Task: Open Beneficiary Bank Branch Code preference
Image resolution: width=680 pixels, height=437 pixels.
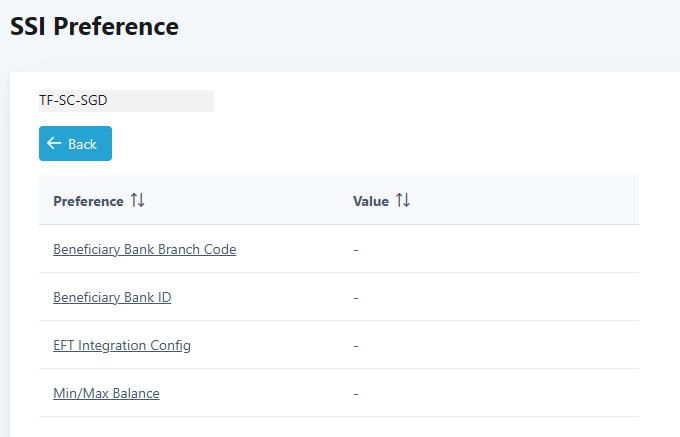Action: (144, 249)
